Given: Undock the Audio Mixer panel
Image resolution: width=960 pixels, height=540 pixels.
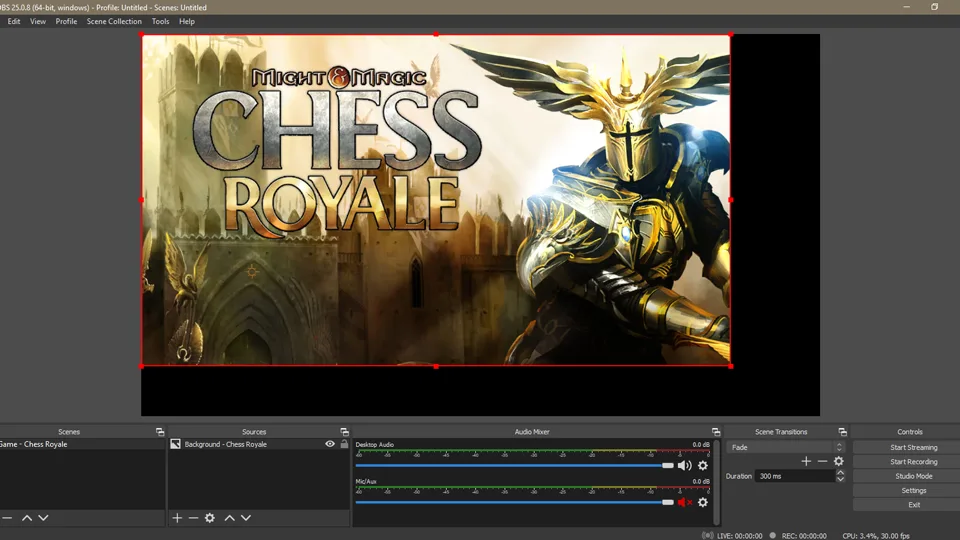Looking at the screenshot, I should (x=716, y=432).
